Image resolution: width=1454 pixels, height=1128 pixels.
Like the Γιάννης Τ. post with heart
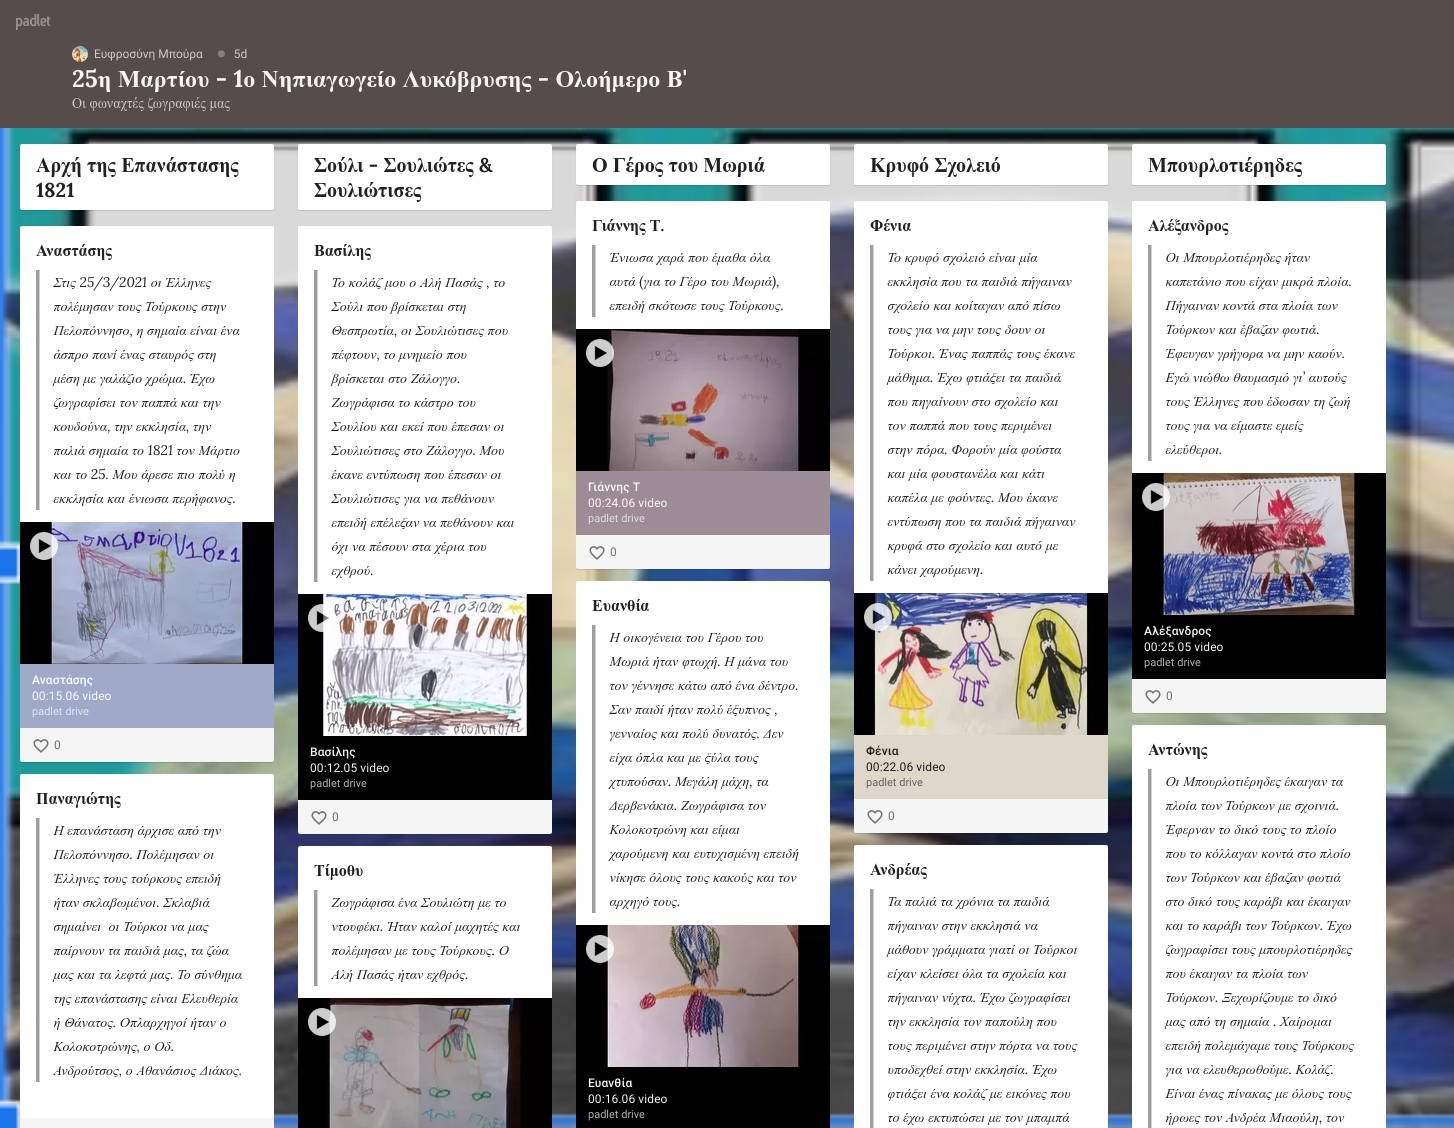point(597,552)
